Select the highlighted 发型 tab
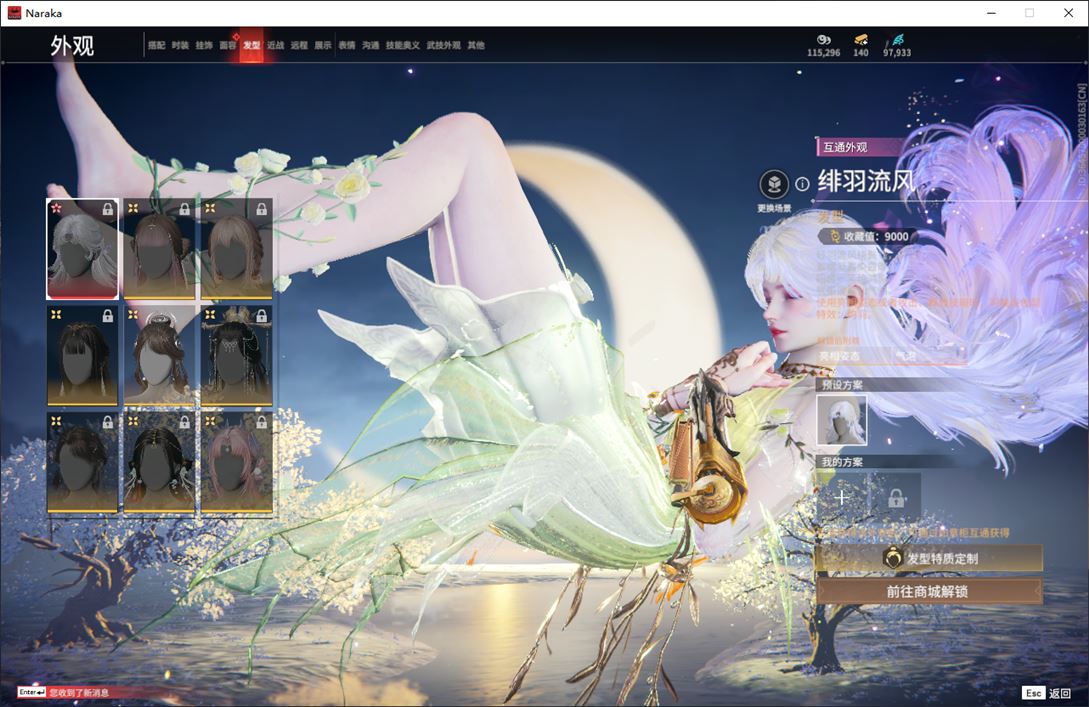This screenshot has height=707, width=1089. [x=251, y=45]
